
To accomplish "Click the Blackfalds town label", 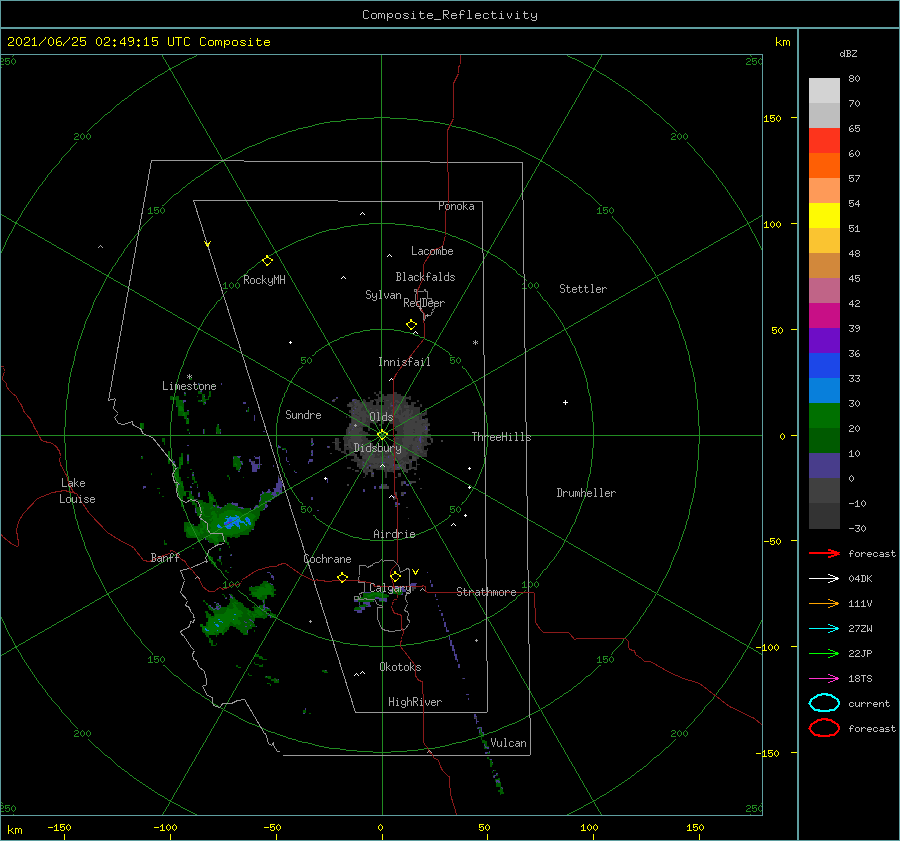I will pyautogui.click(x=425, y=277).
